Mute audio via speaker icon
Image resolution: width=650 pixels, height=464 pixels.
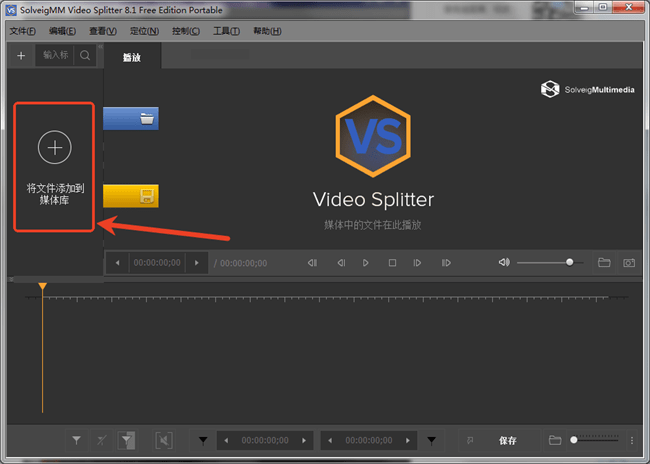[x=504, y=262]
